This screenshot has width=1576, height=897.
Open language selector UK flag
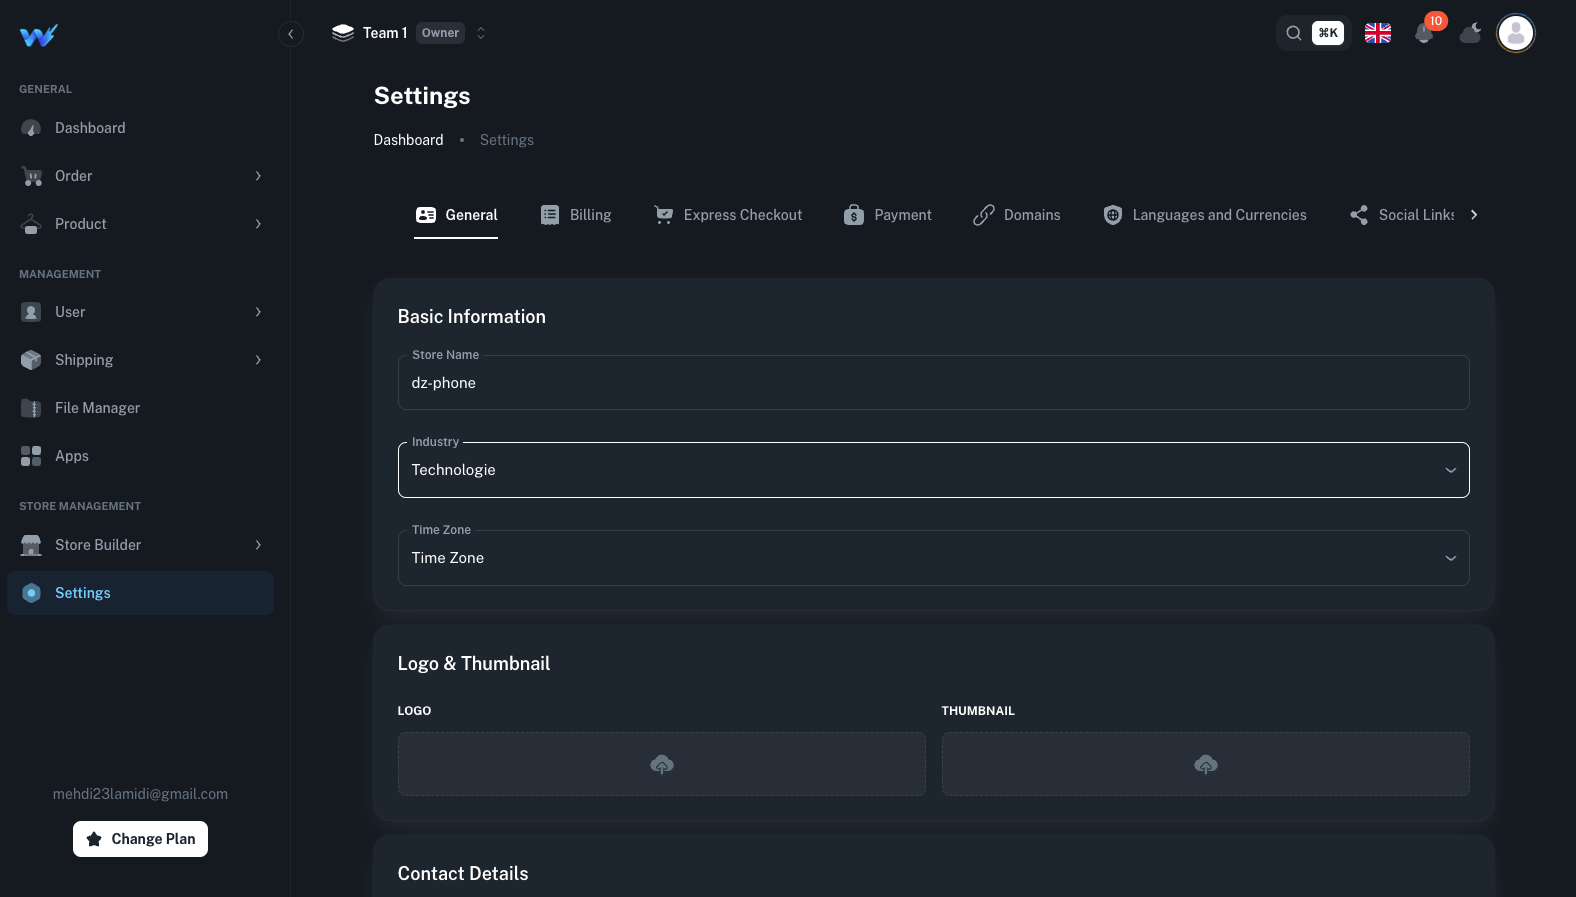[1378, 33]
